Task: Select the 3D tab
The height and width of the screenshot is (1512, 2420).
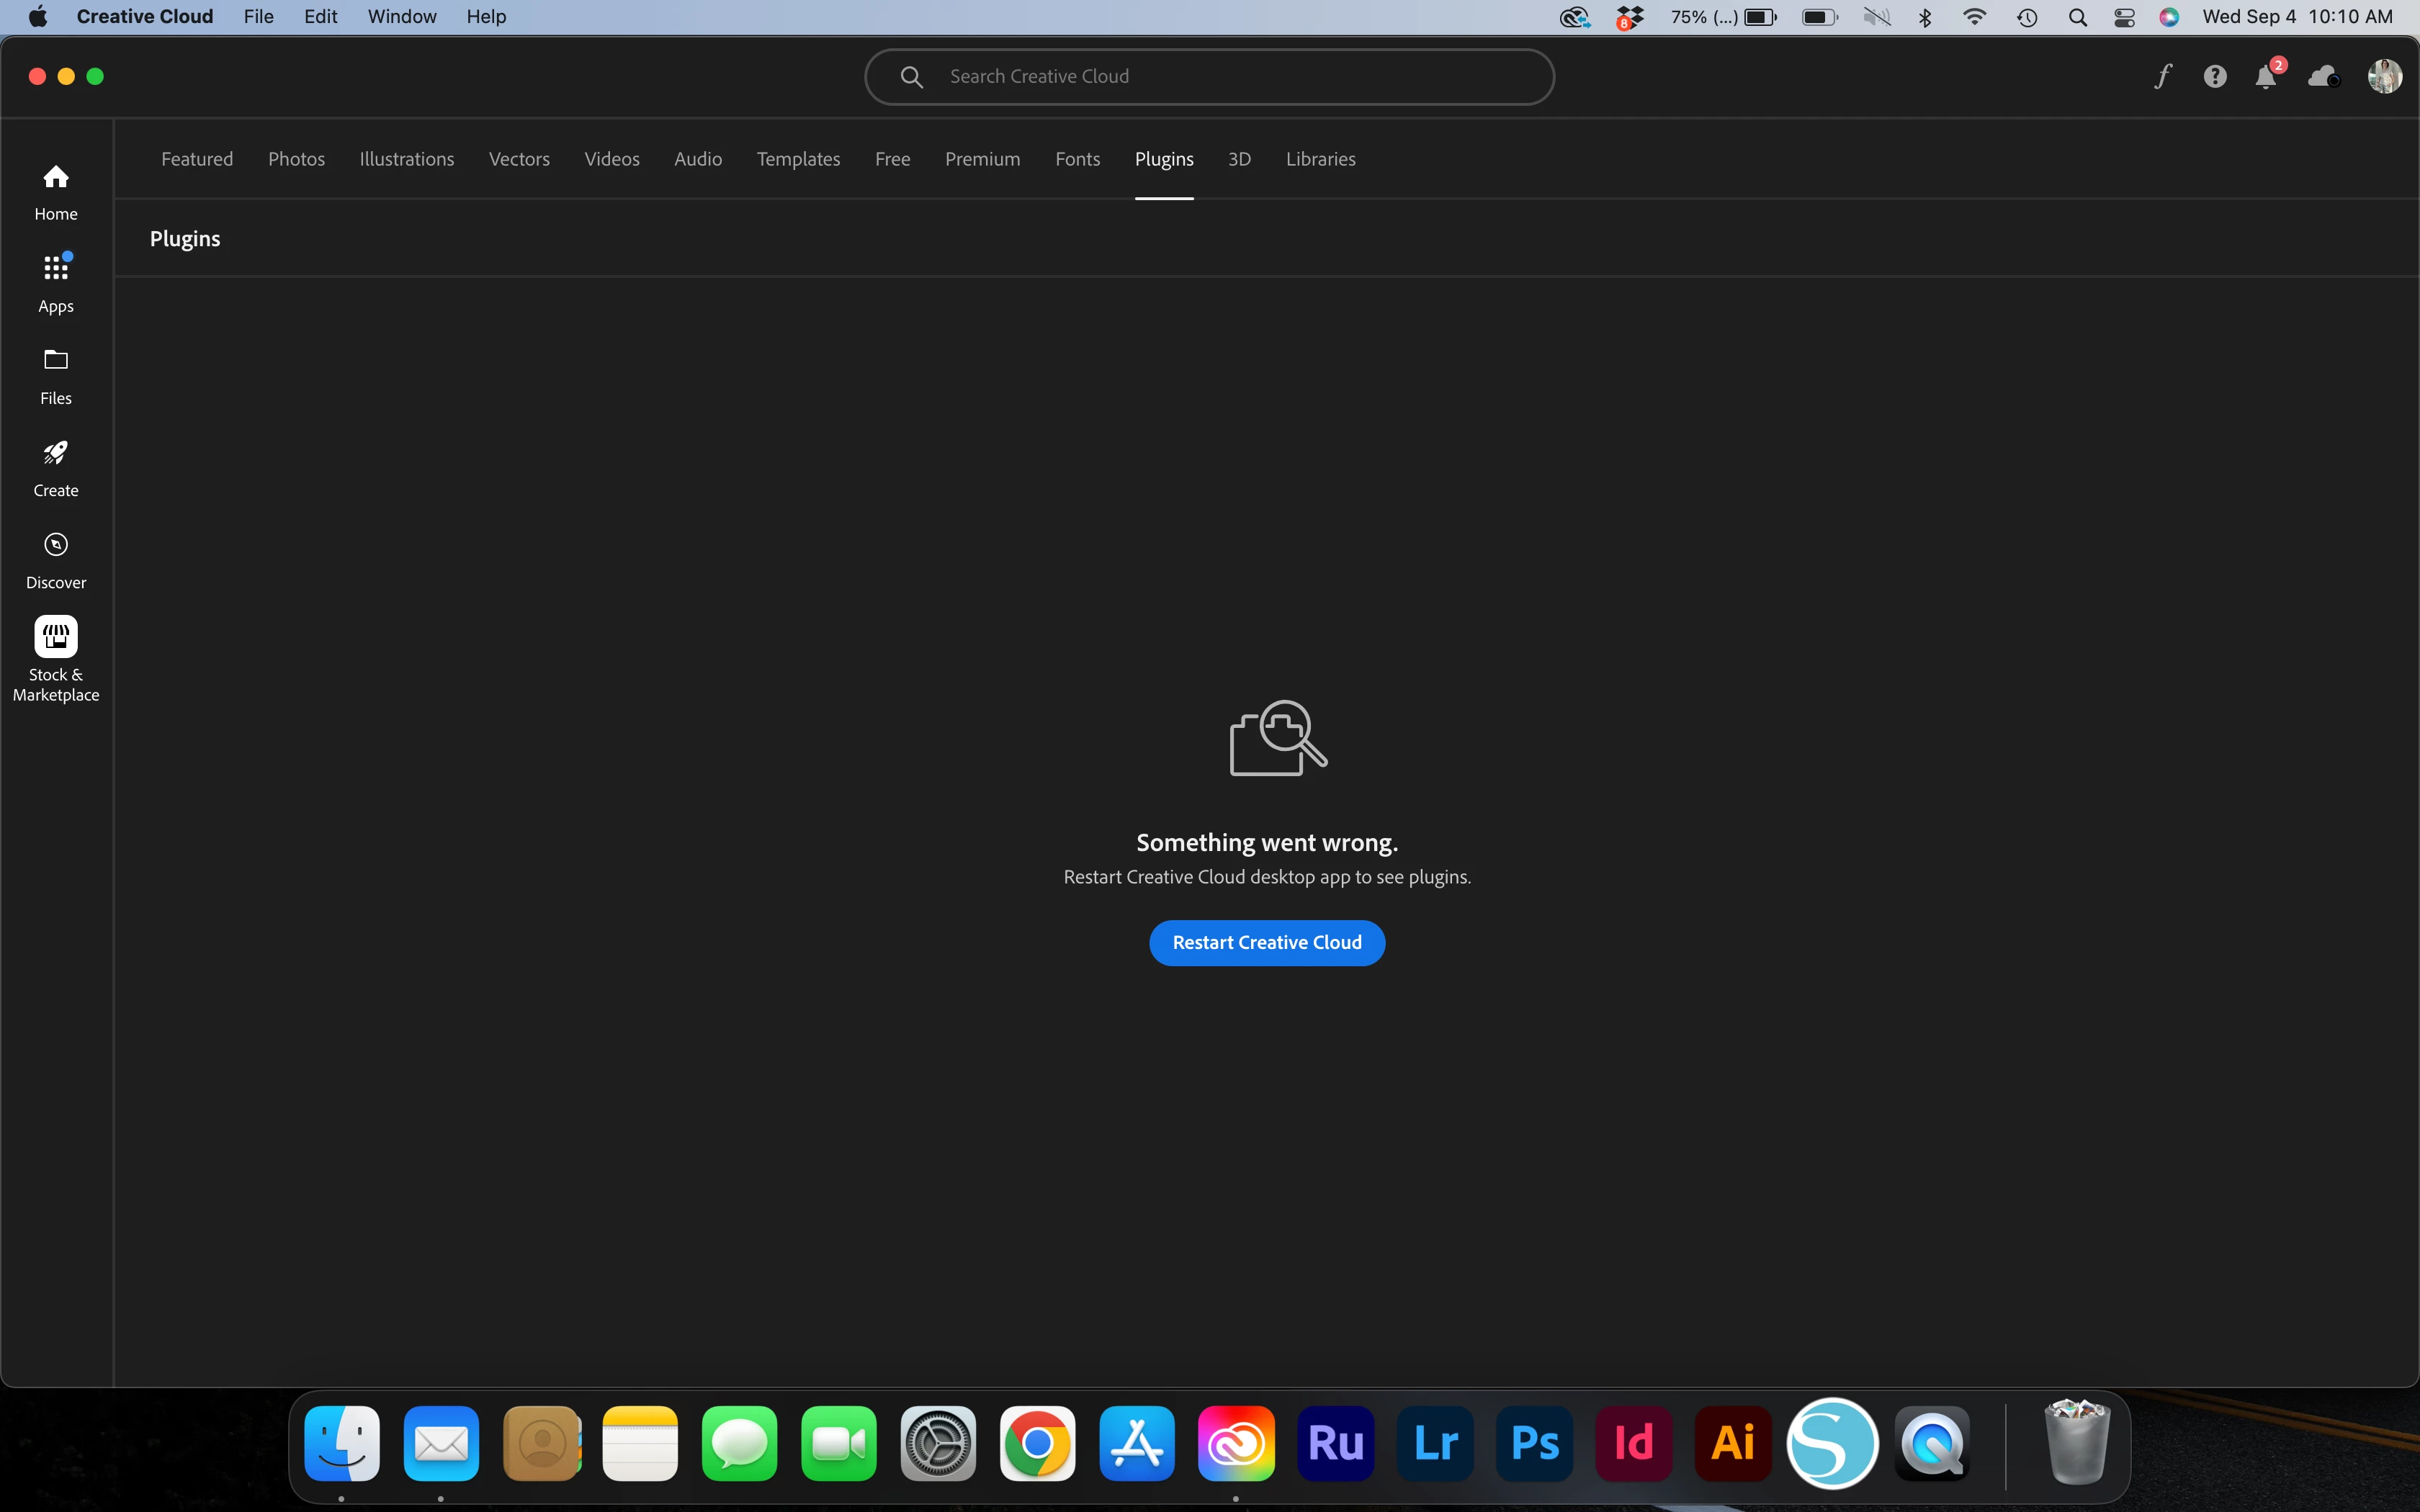Action: tap(1239, 159)
